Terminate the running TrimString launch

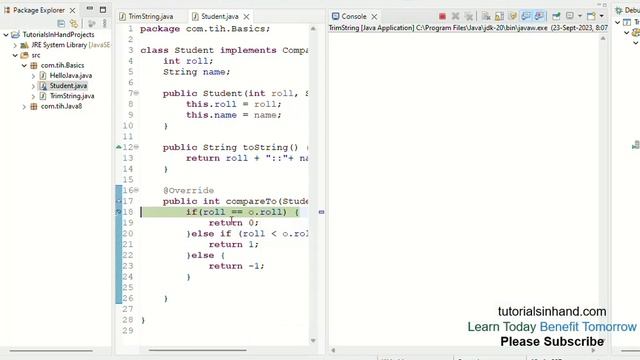pos(442,16)
